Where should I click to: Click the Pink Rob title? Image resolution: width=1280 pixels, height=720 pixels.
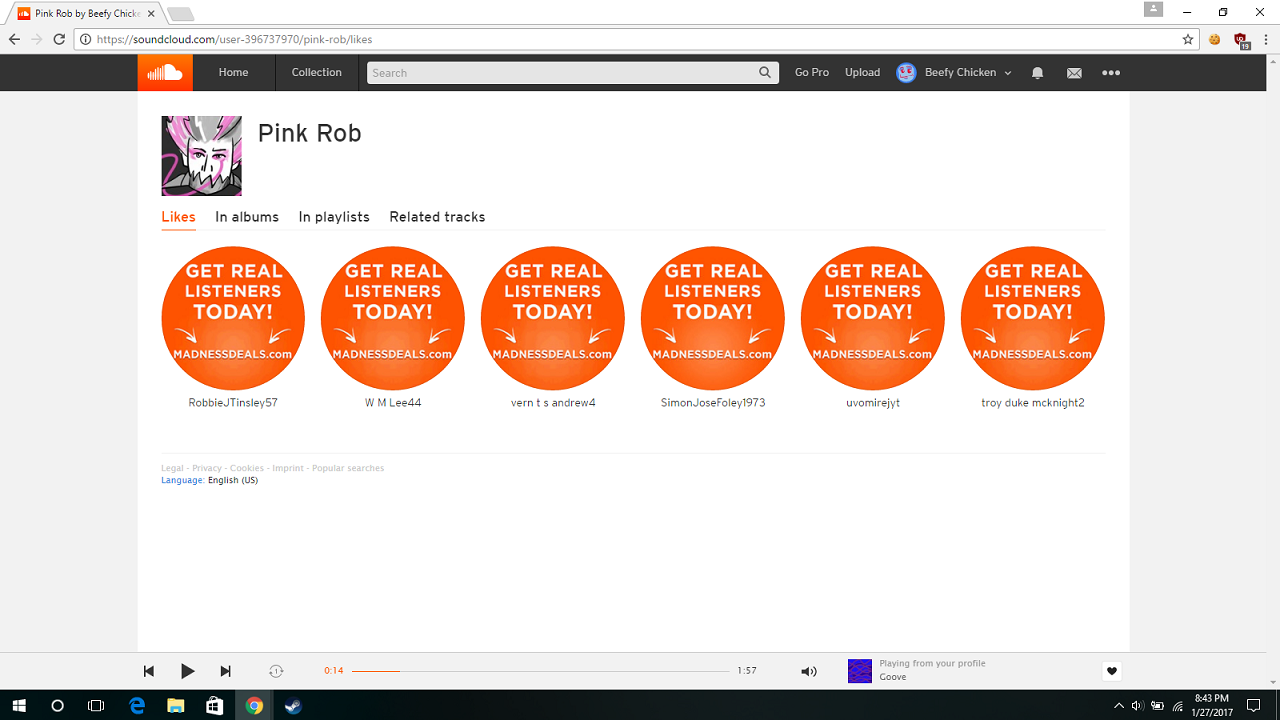point(309,133)
